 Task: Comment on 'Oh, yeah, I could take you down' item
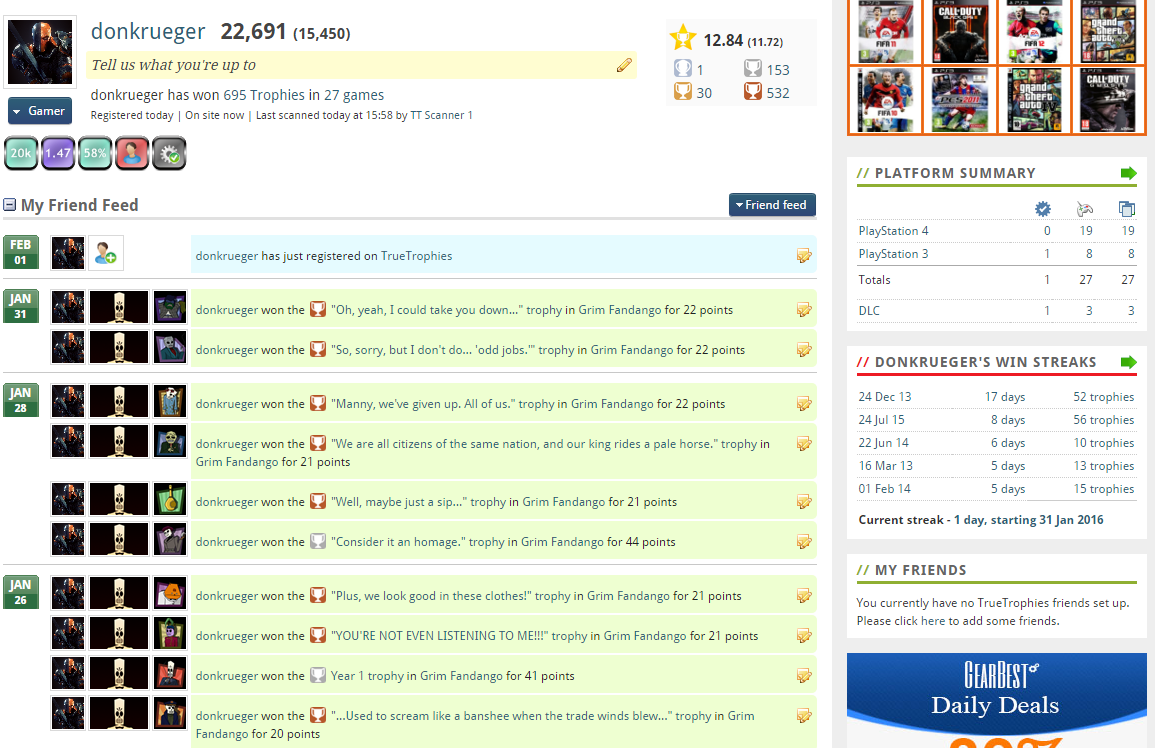pyautogui.click(x=804, y=310)
